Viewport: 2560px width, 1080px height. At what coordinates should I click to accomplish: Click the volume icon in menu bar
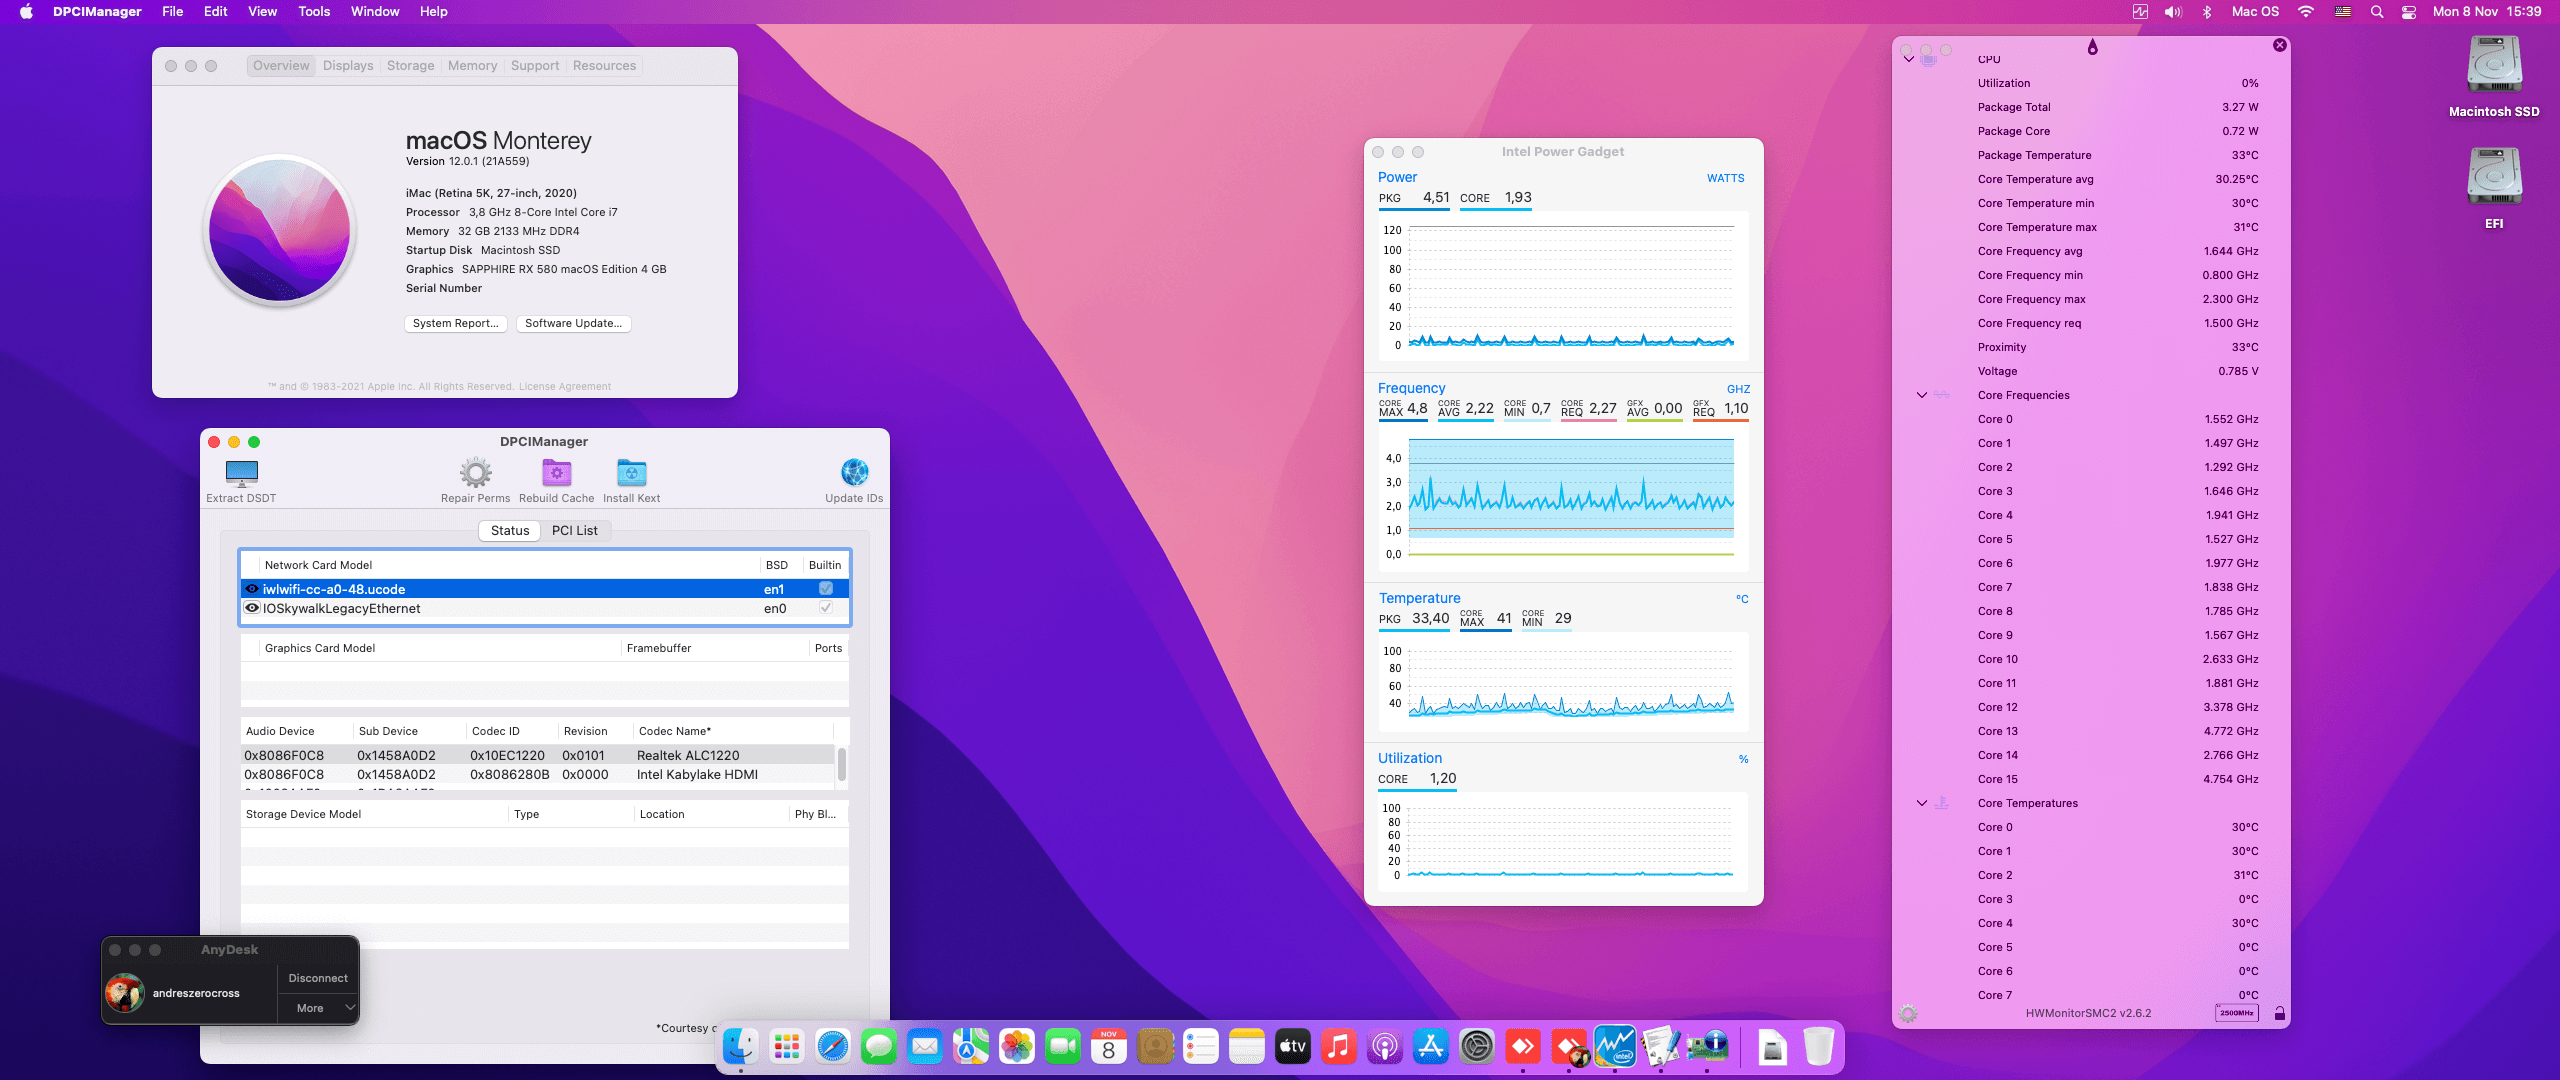[2173, 12]
